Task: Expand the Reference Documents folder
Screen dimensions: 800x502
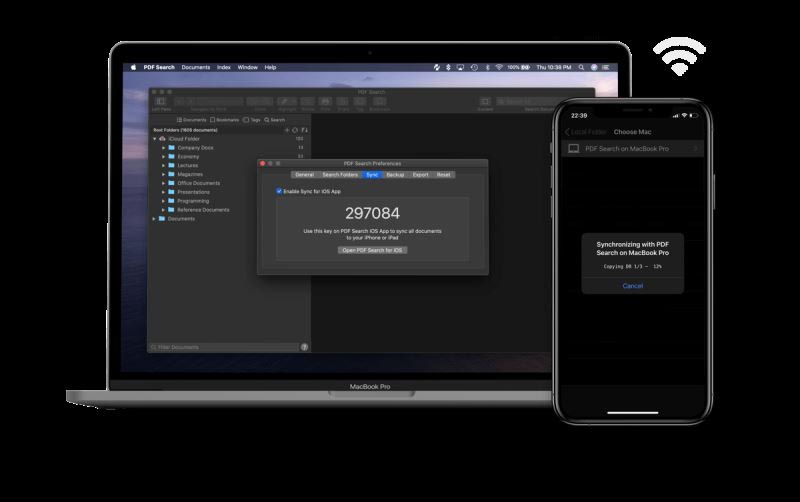Action: 163,210
